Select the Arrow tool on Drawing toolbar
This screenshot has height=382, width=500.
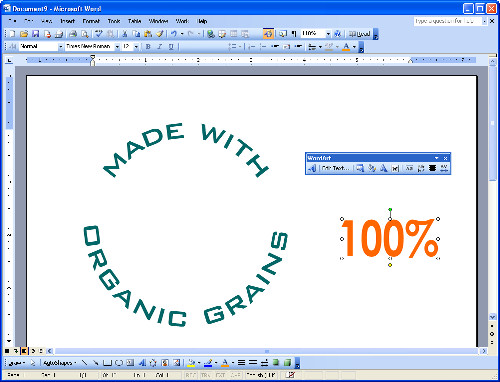pyautogui.click(x=96, y=362)
